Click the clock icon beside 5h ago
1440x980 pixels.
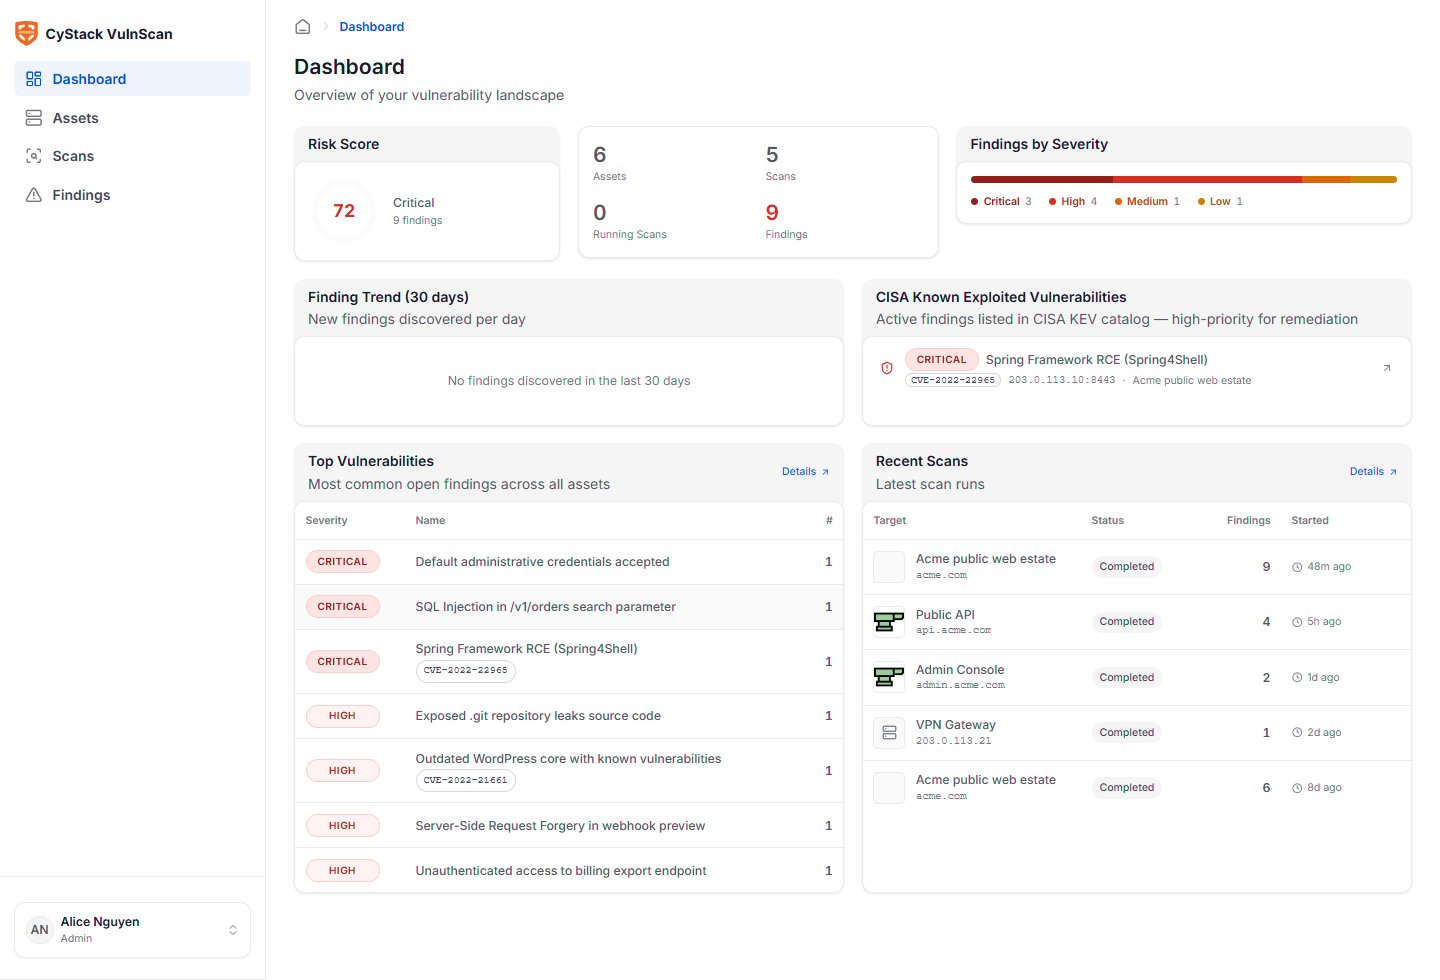click(x=1297, y=622)
